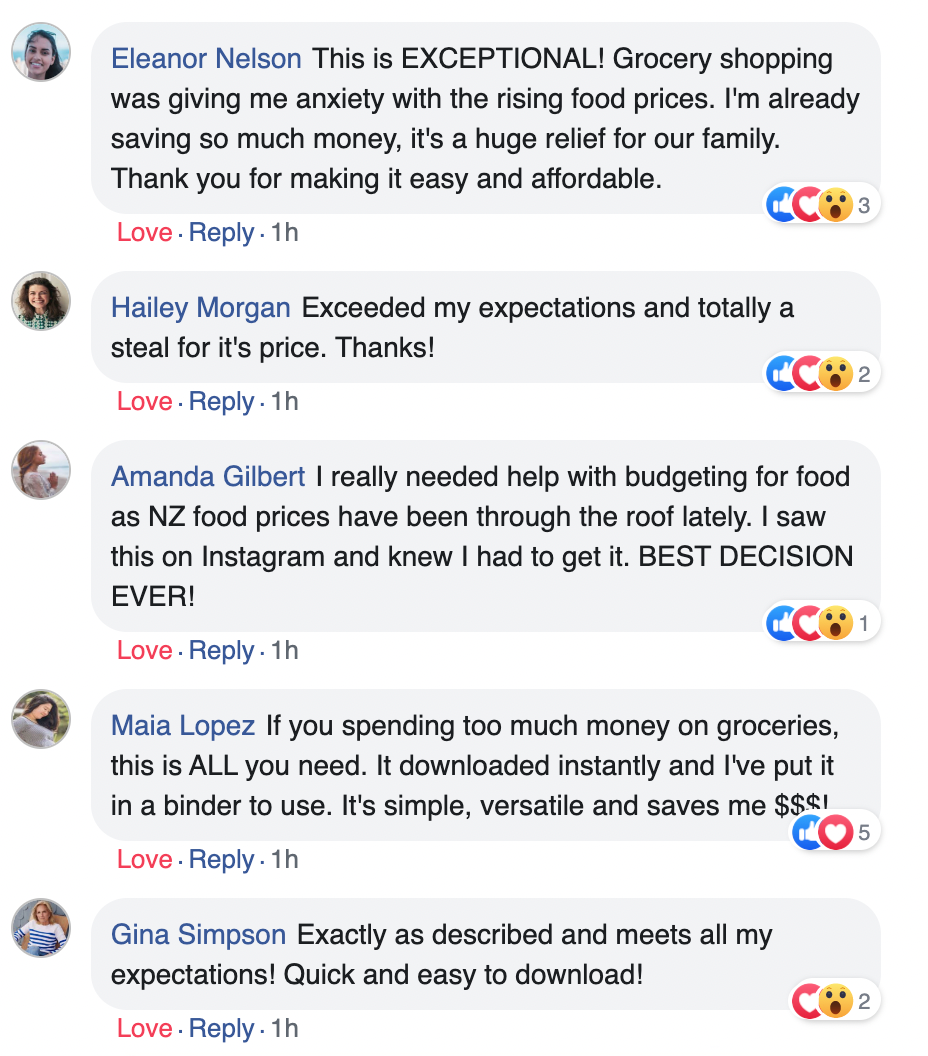Toggle Love on Hailey Morgan's comment
Image resolution: width=928 pixels, height=1056 pixels.
[144, 402]
